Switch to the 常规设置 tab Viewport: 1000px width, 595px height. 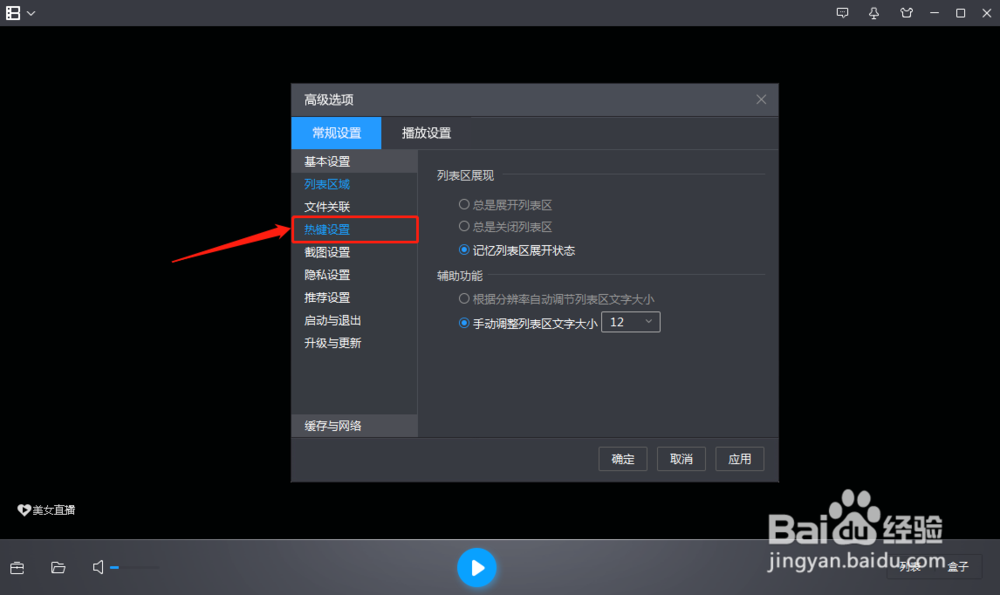pos(336,132)
